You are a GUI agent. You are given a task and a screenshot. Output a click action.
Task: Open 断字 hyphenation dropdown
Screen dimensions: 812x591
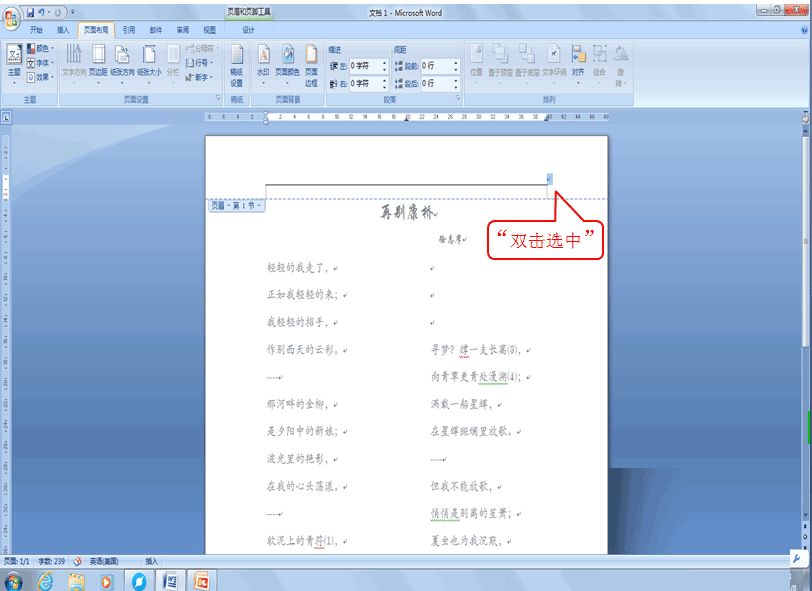(199, 77)
